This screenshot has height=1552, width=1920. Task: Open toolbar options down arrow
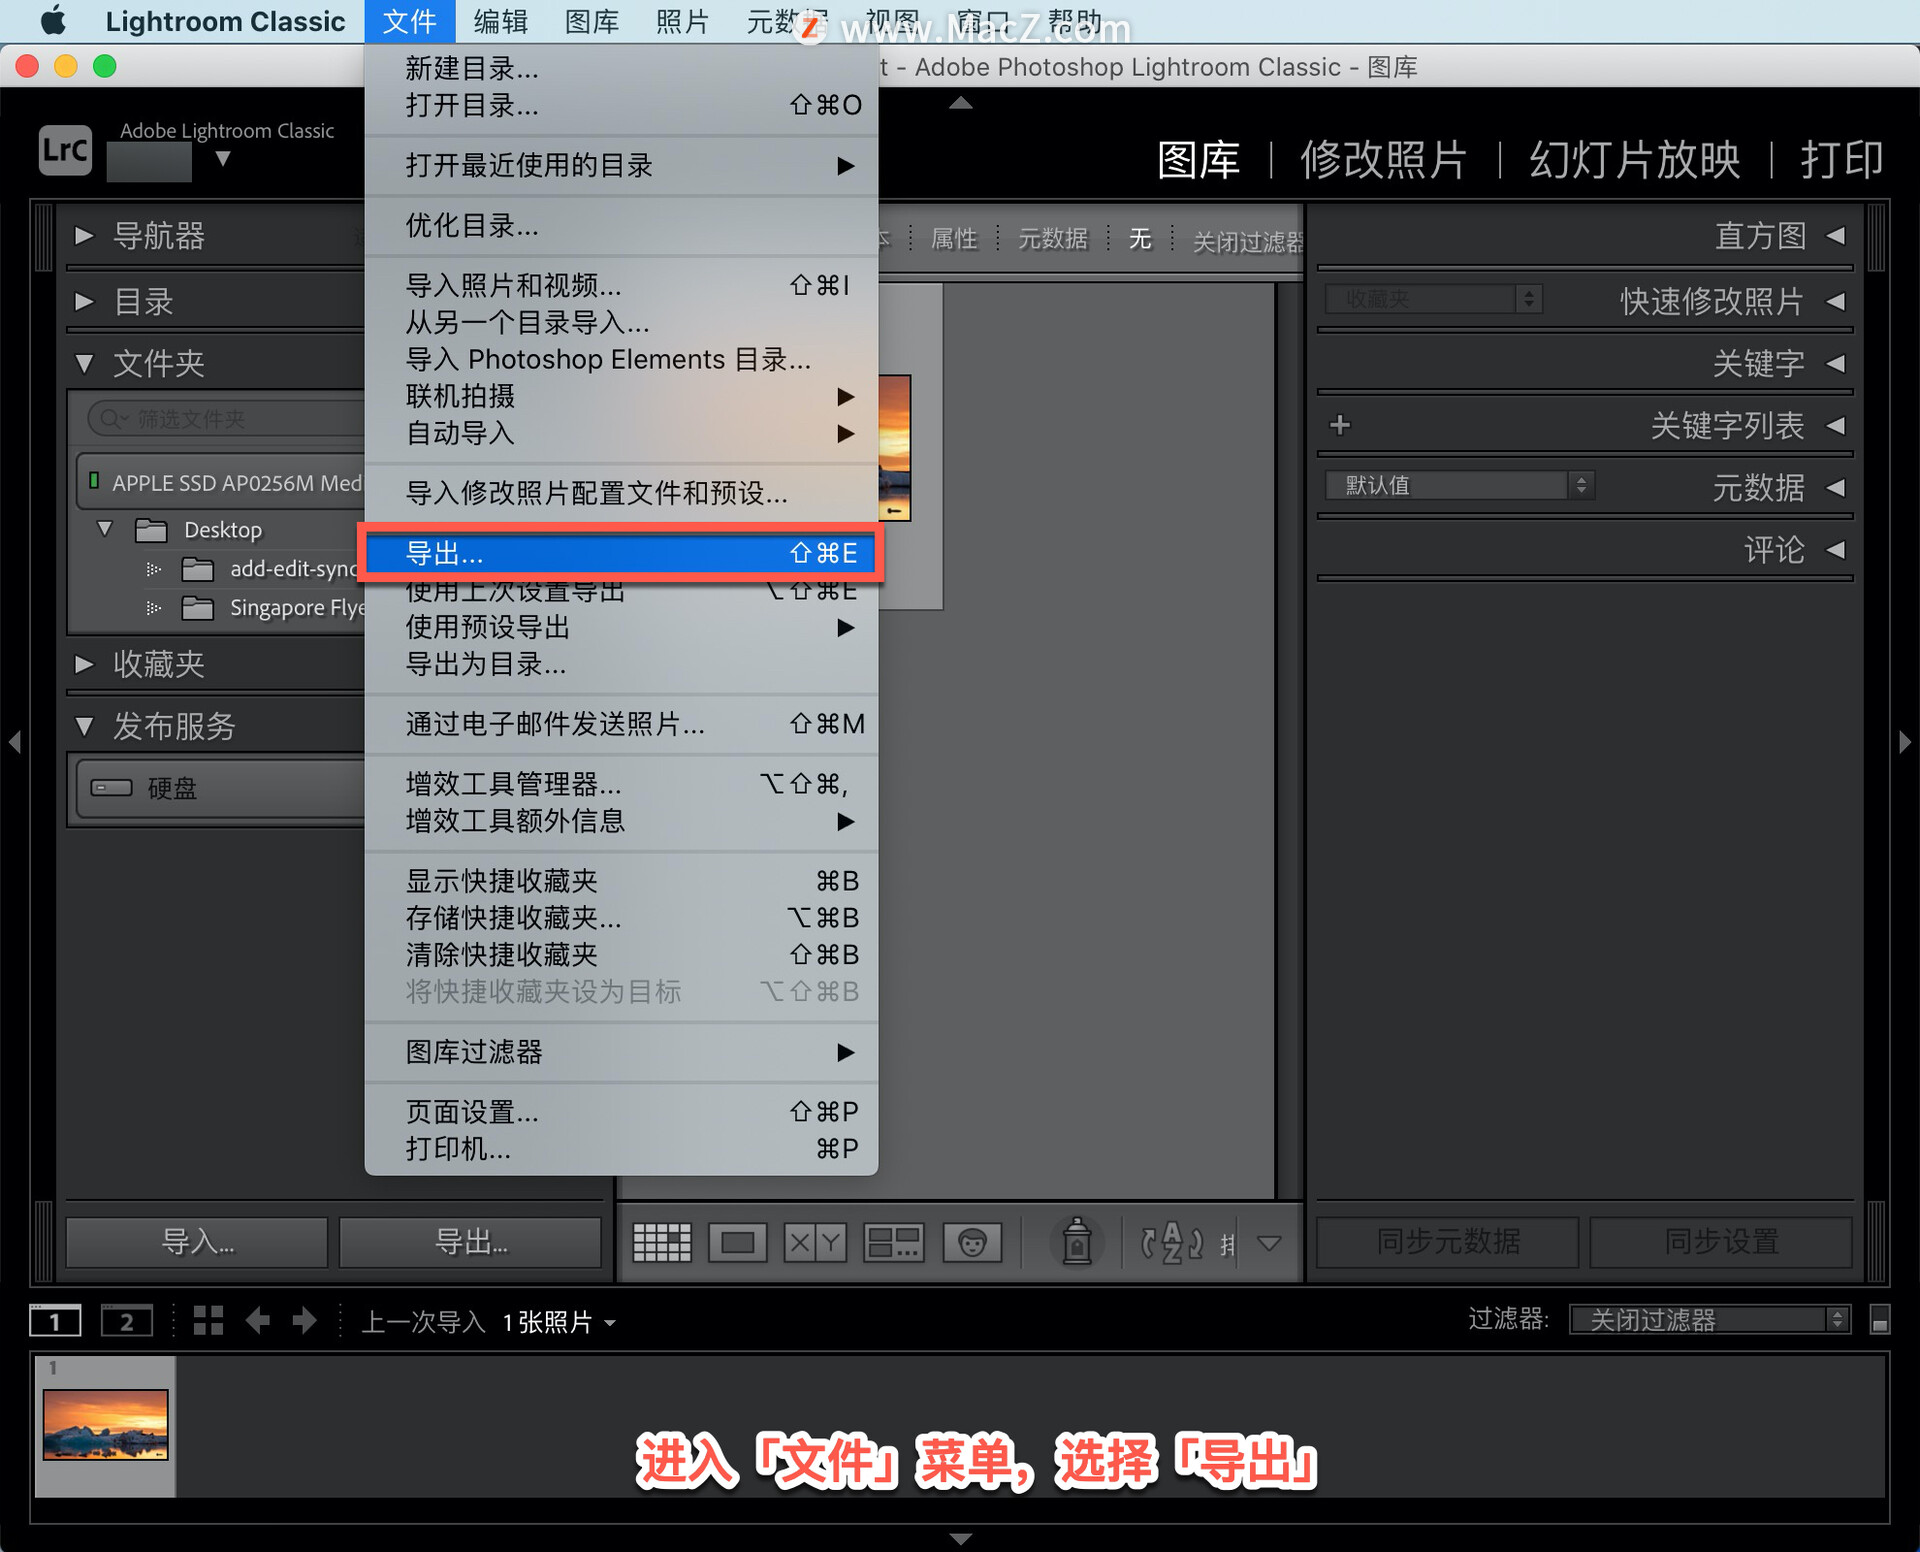[1269, 1243]
